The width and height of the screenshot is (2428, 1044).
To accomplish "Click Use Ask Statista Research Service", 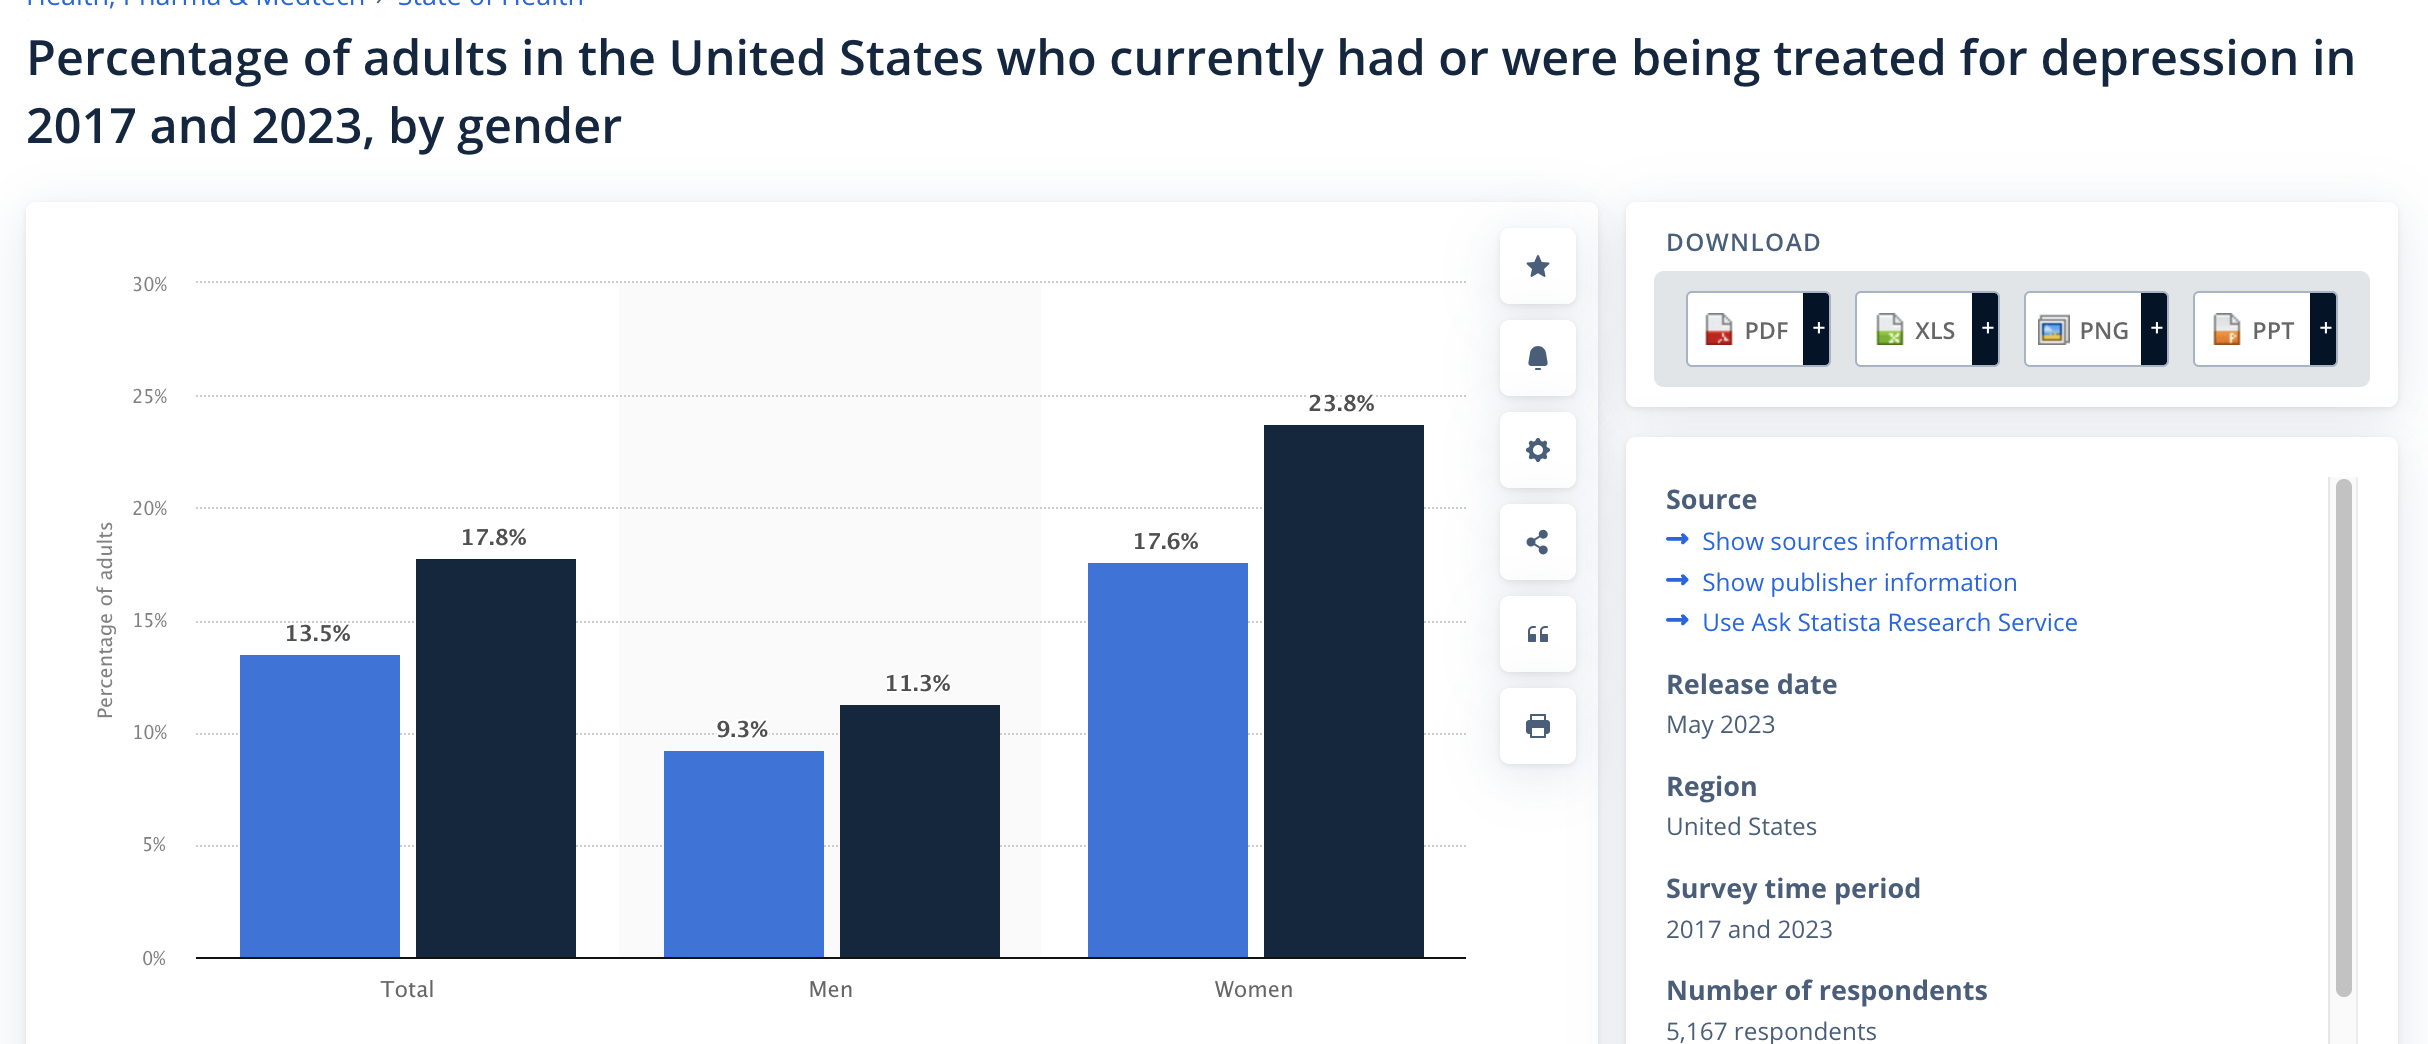I will coord(1889,622).
